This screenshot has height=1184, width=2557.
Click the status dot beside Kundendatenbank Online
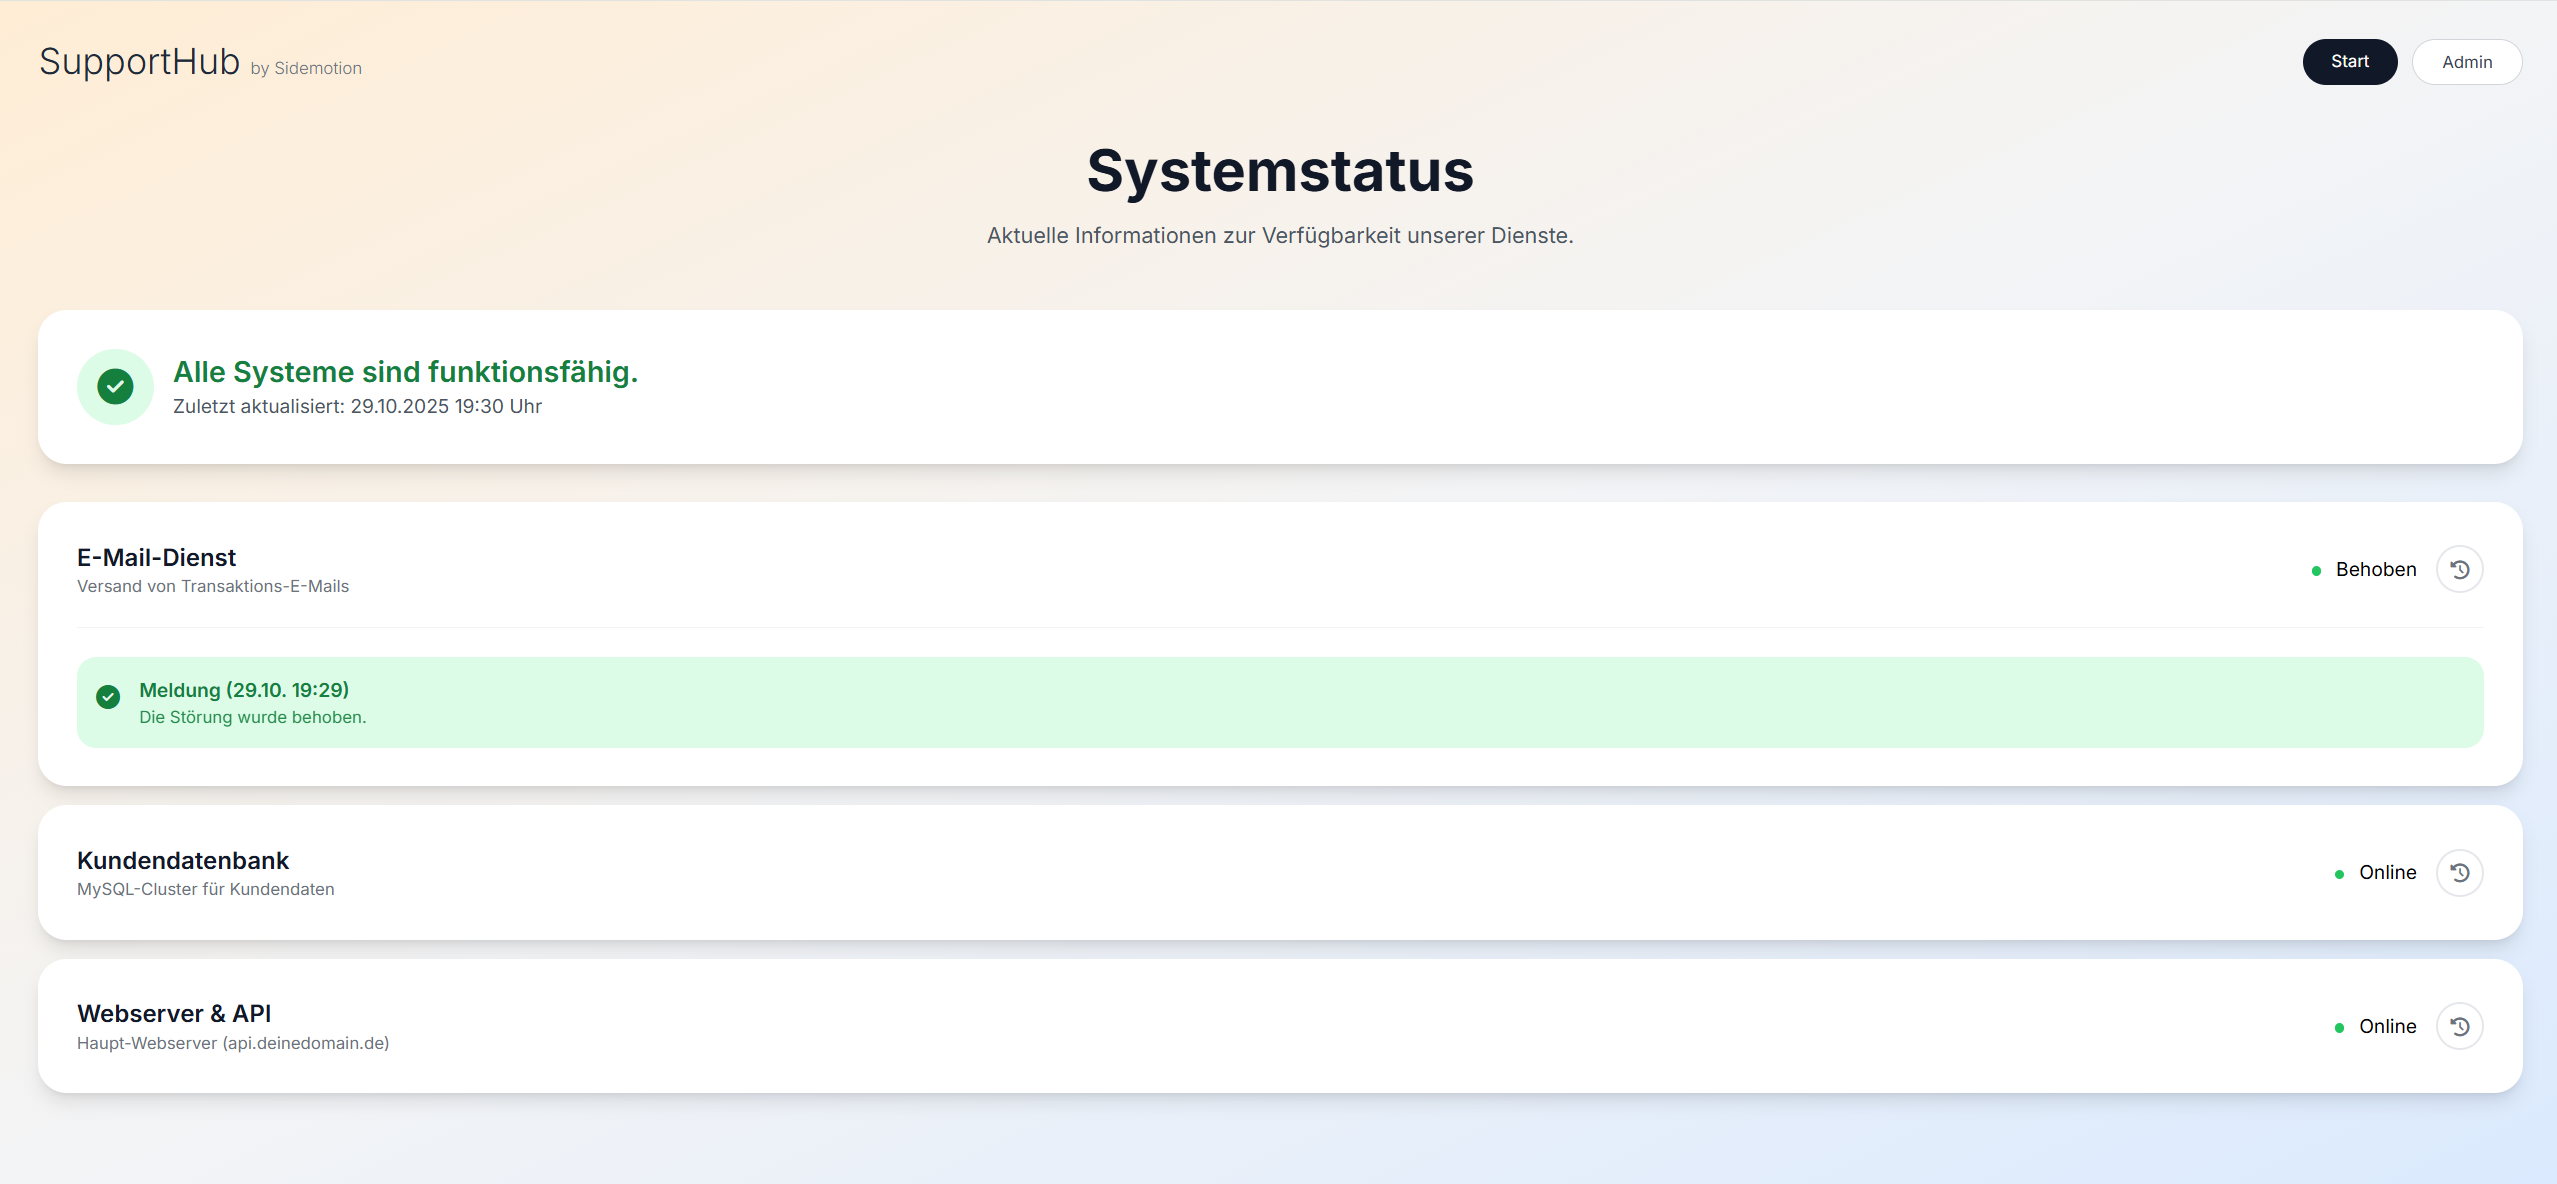pos(2339,873)
